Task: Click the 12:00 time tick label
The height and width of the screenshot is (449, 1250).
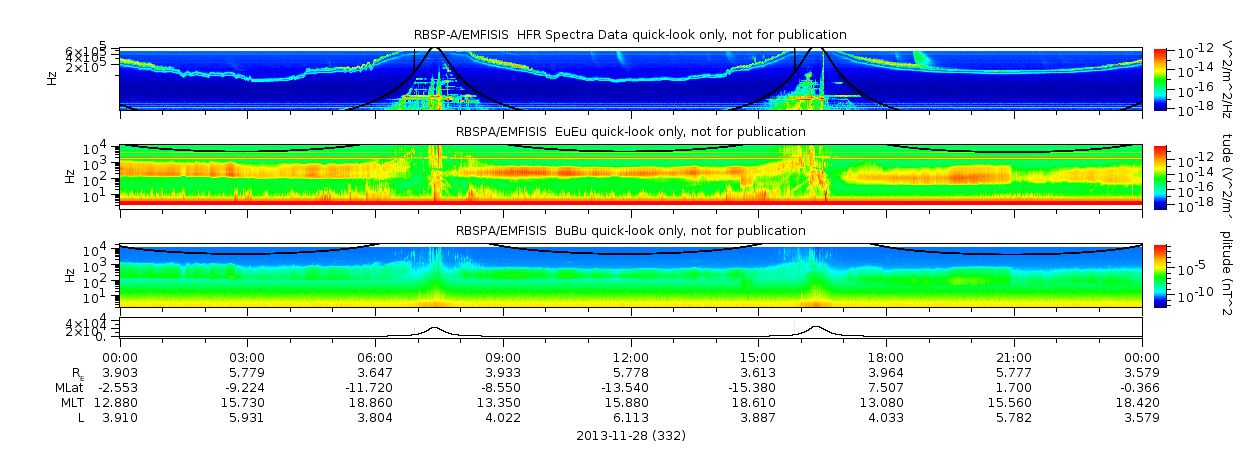Action: pyautogui.click(x=631, y=357)
